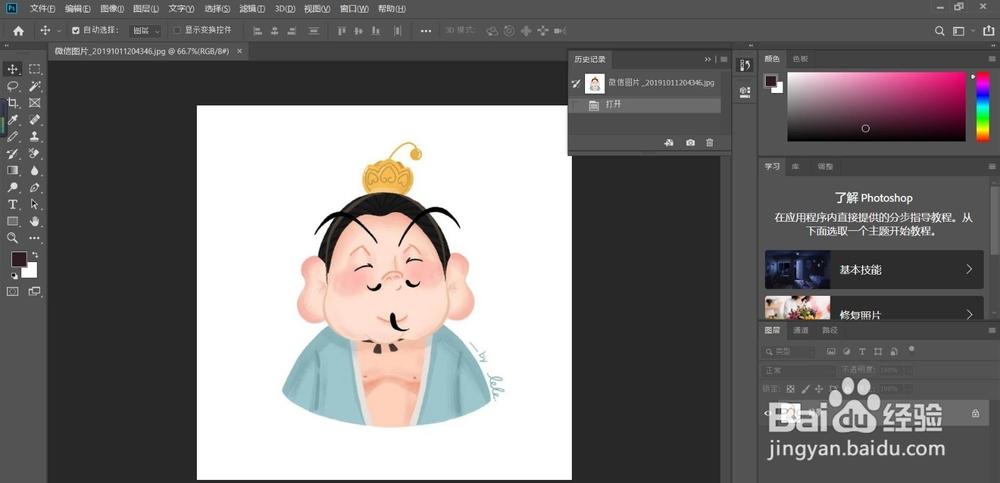This screenshot has height=483, width=1000.
Task: Select the Hand tool
Action: [x=34, y=221]
